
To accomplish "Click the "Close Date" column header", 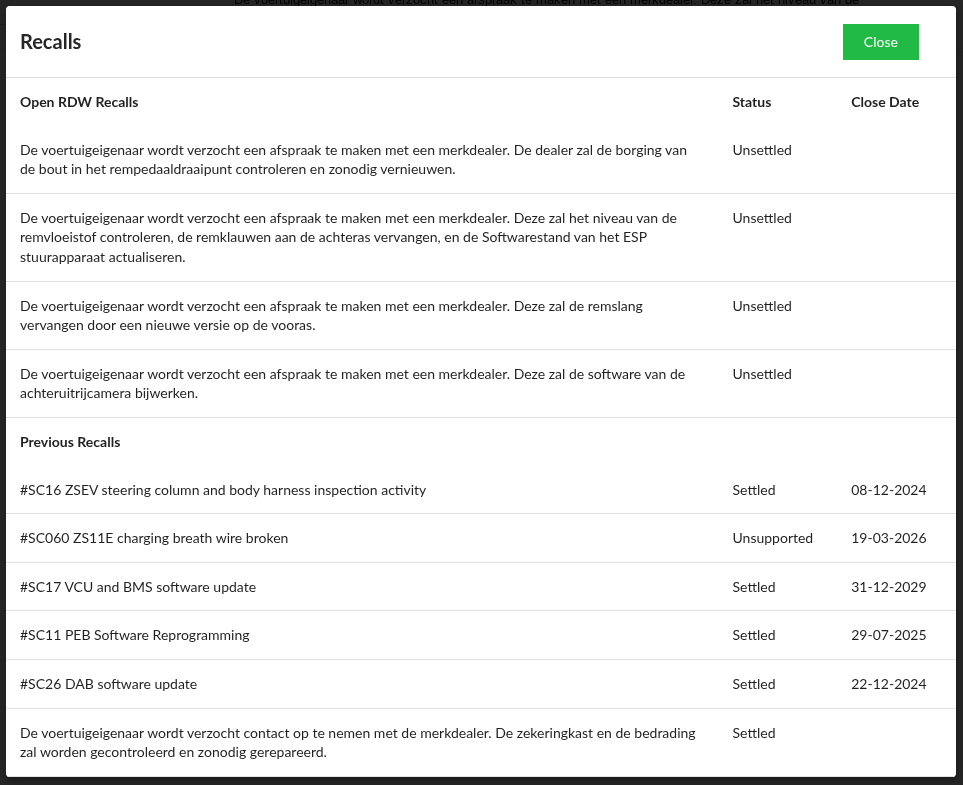I will click(885, 102).
